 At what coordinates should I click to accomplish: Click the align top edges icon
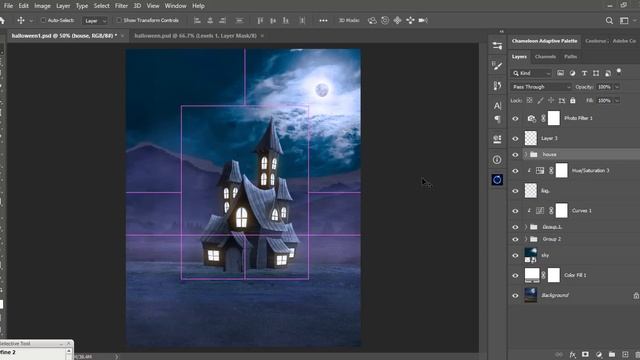tap(260, 20)
